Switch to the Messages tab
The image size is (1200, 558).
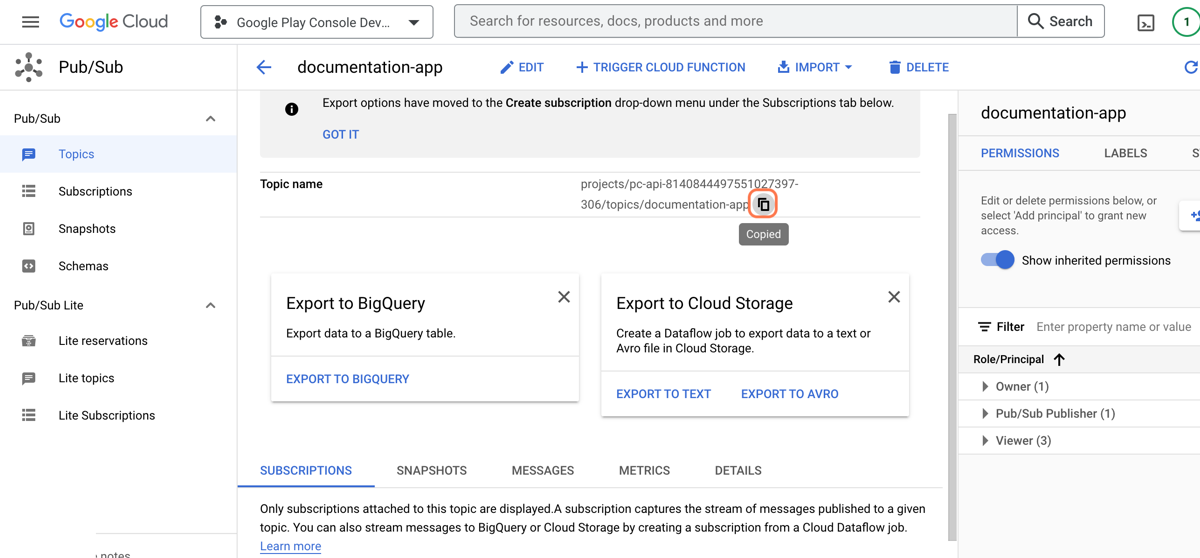pos(542,470)
